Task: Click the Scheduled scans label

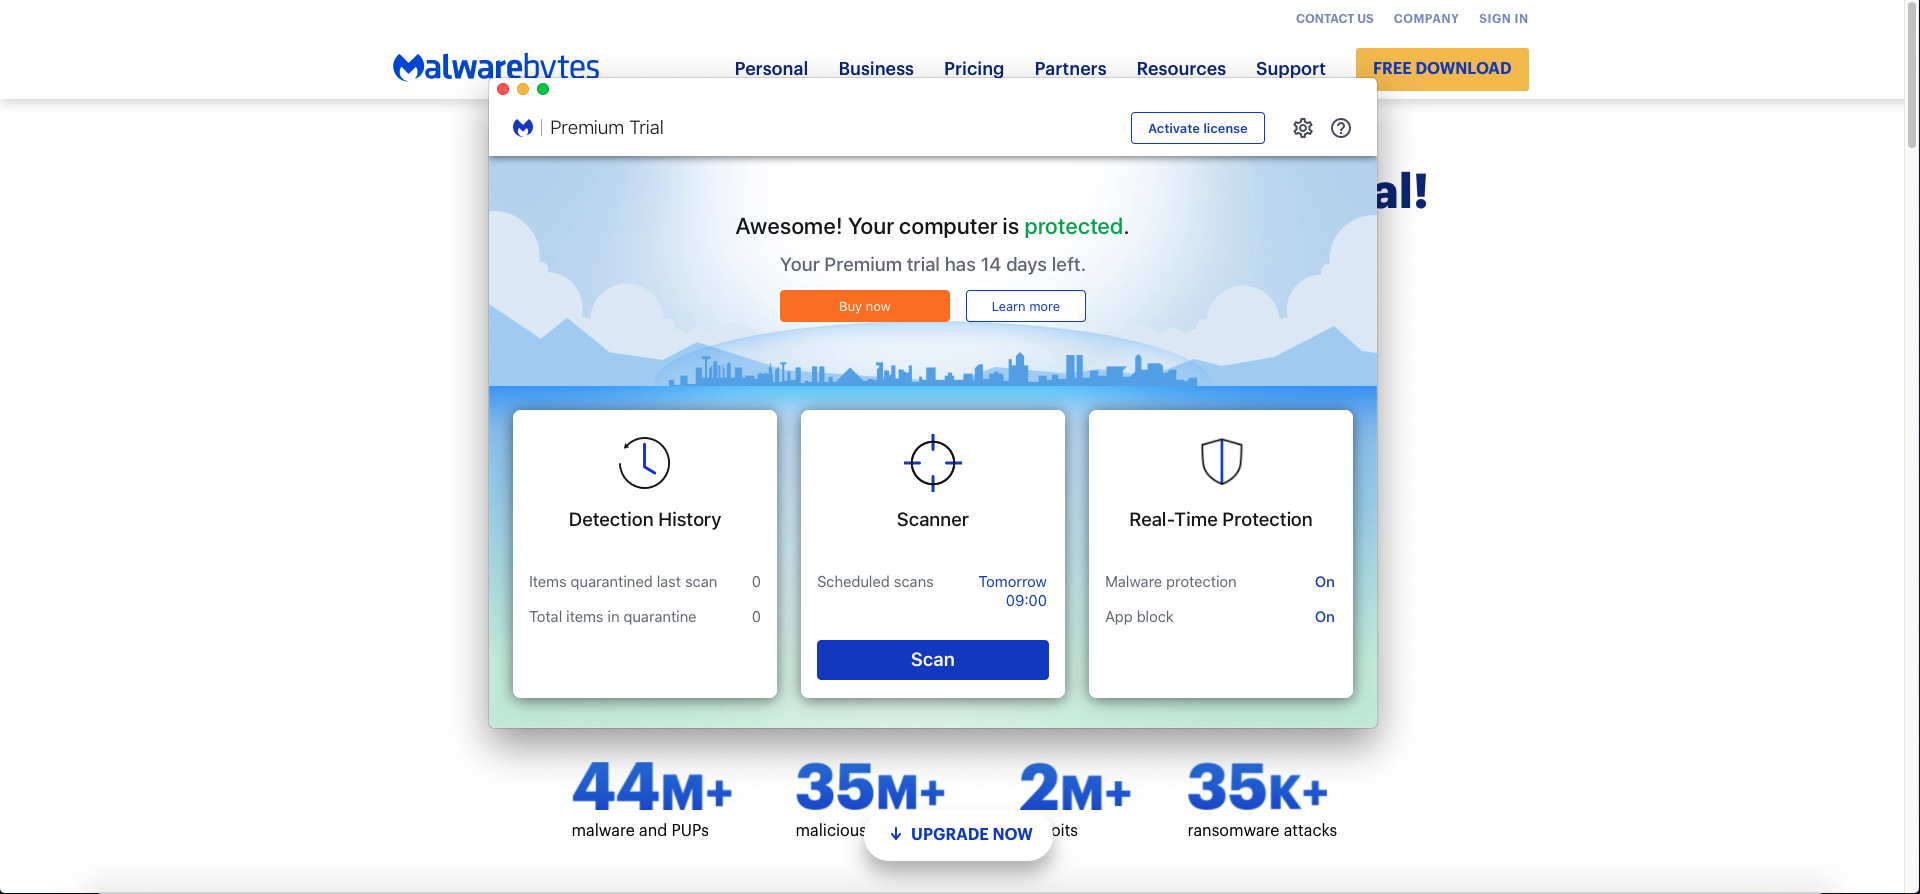Action: click(875, 582)
